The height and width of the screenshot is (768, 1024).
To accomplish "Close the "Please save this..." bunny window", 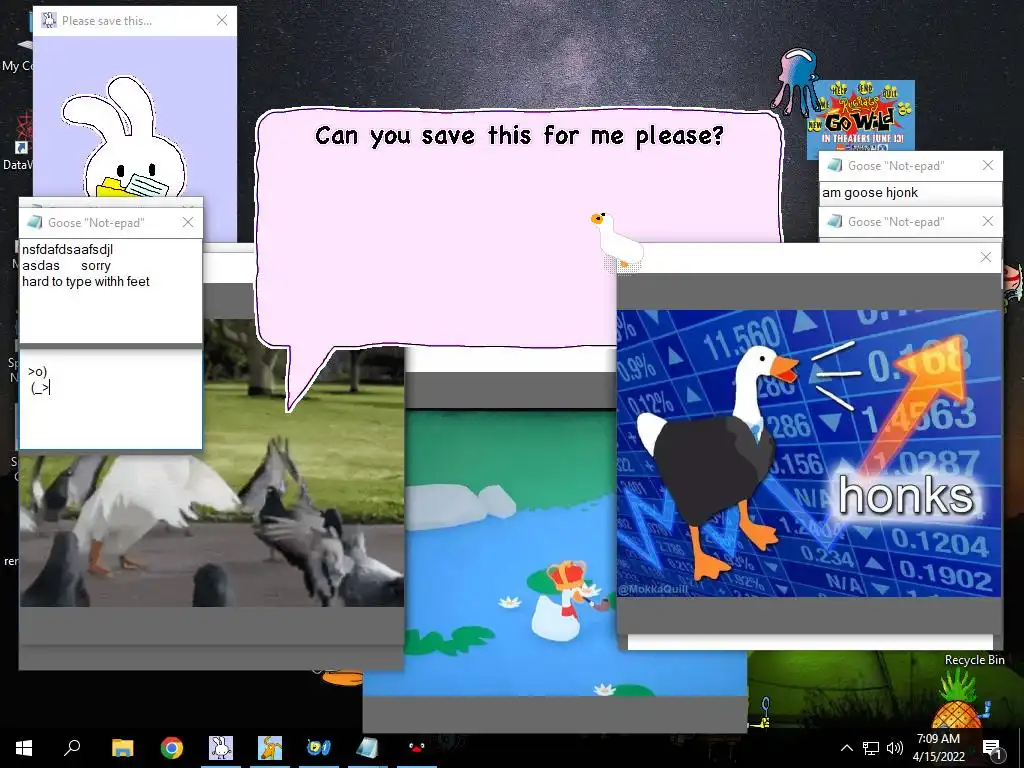I will point(222,20).
